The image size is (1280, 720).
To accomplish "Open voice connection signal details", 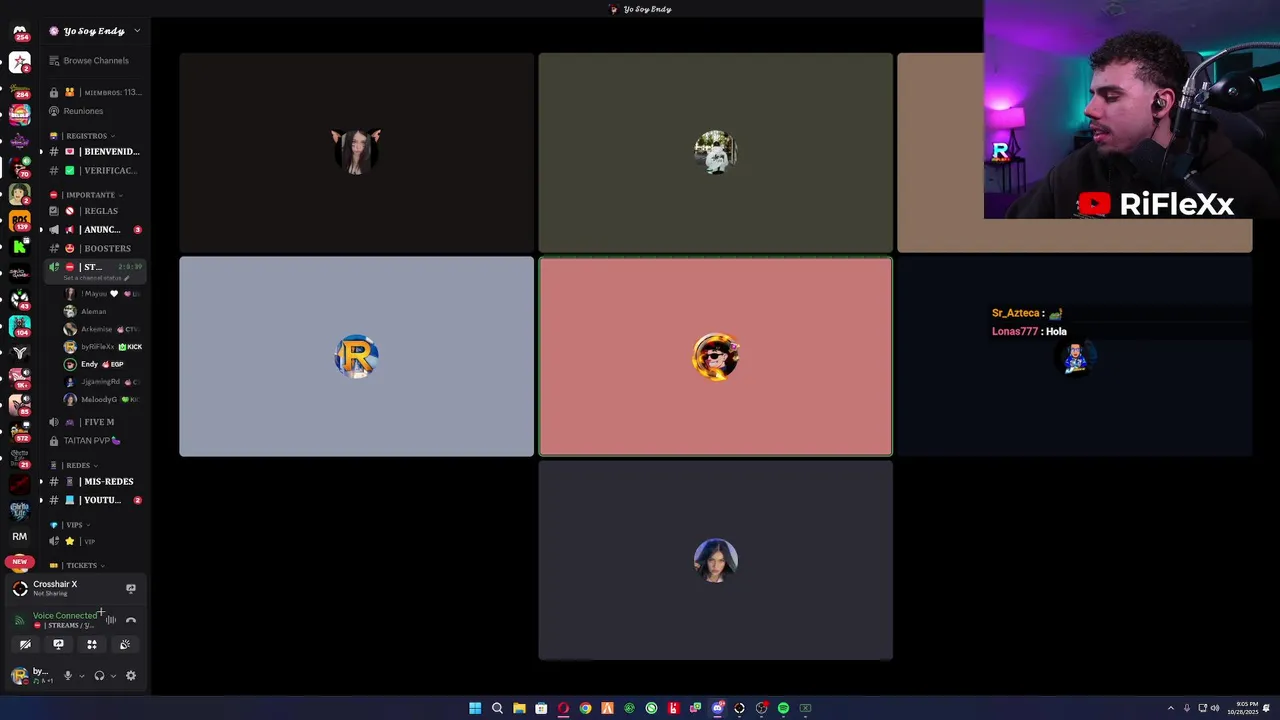I will (18, 620).
